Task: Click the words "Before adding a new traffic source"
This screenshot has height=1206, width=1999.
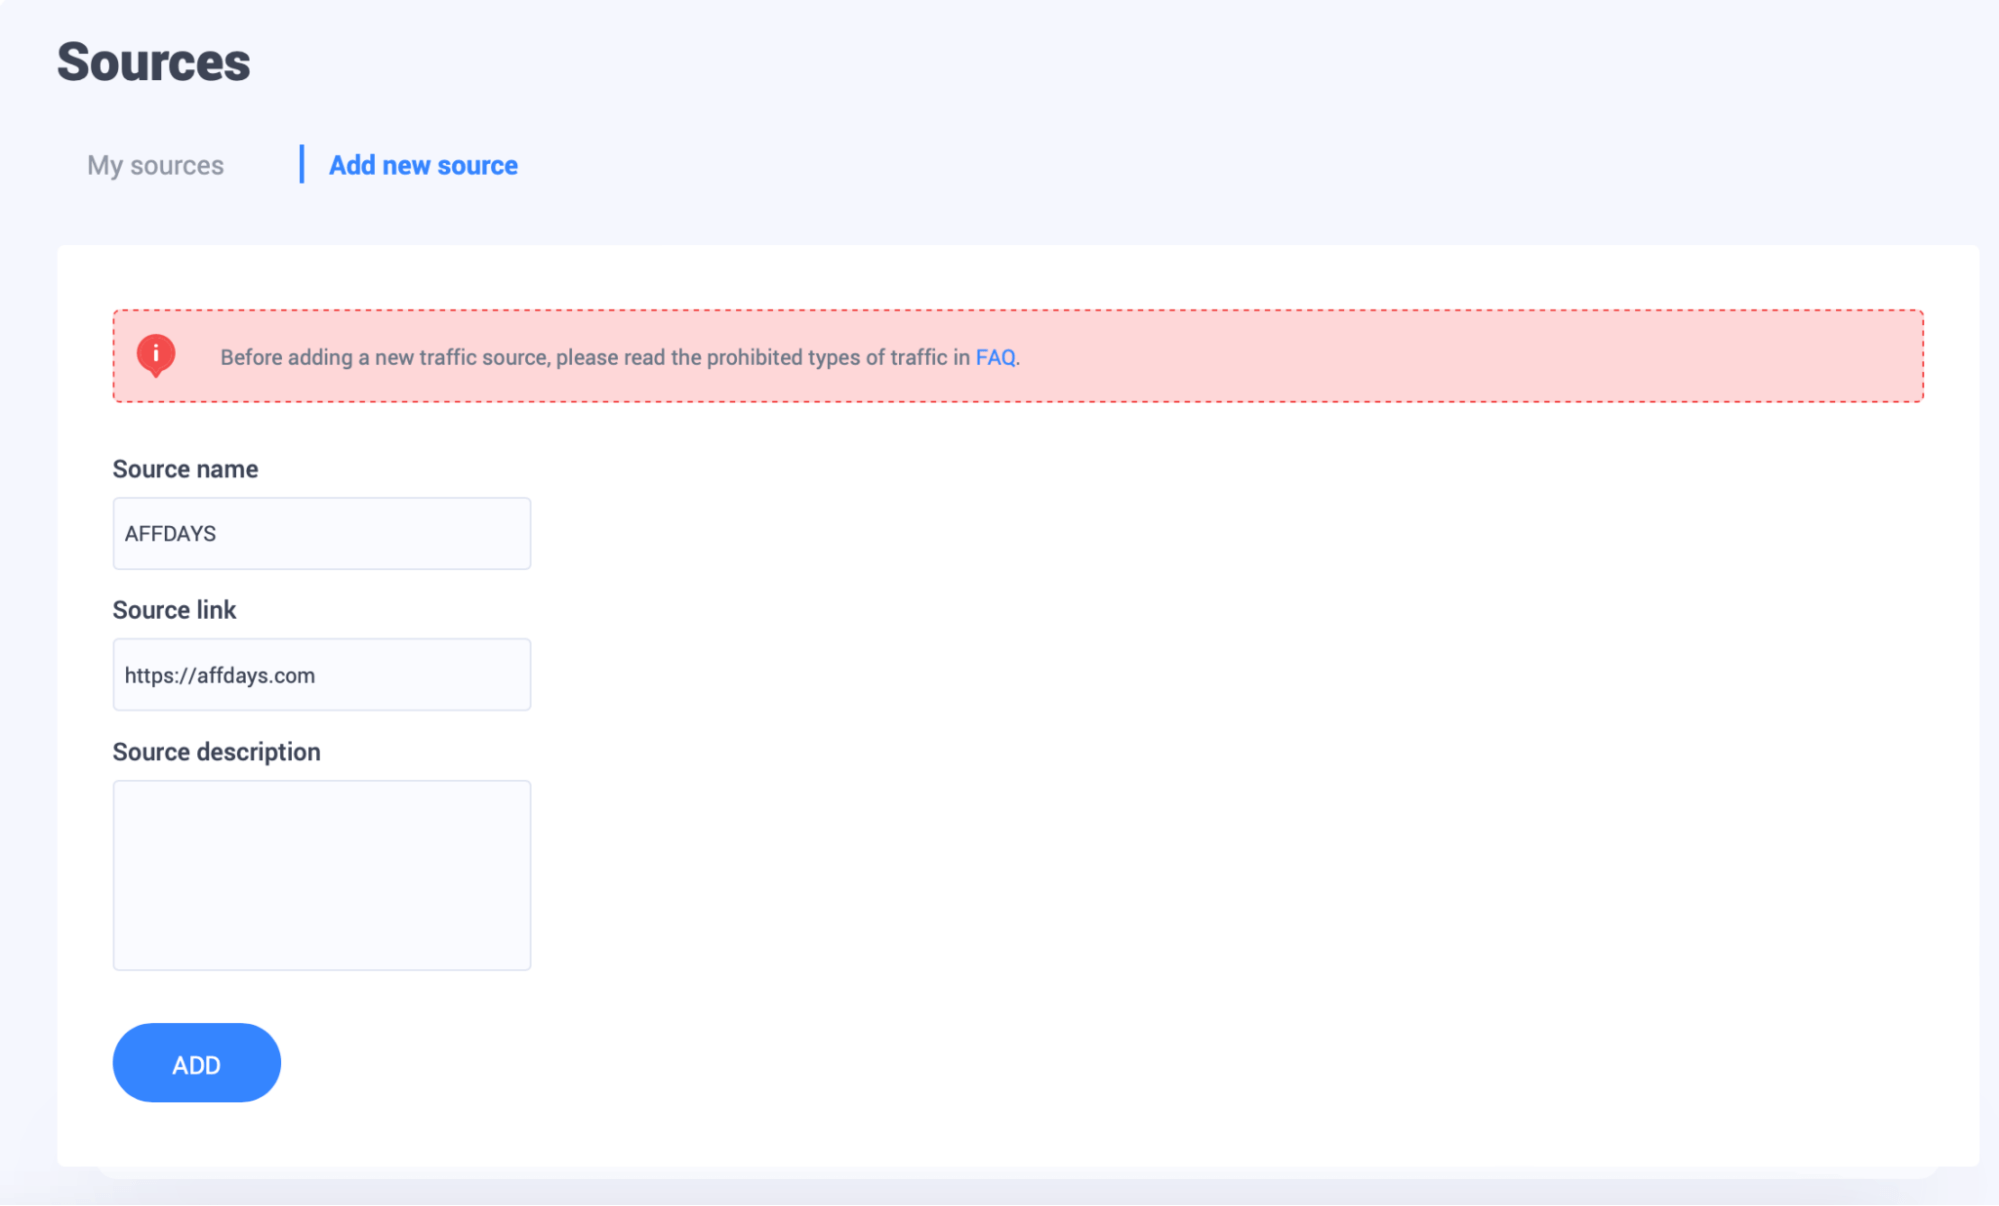Action: point(384,357)
